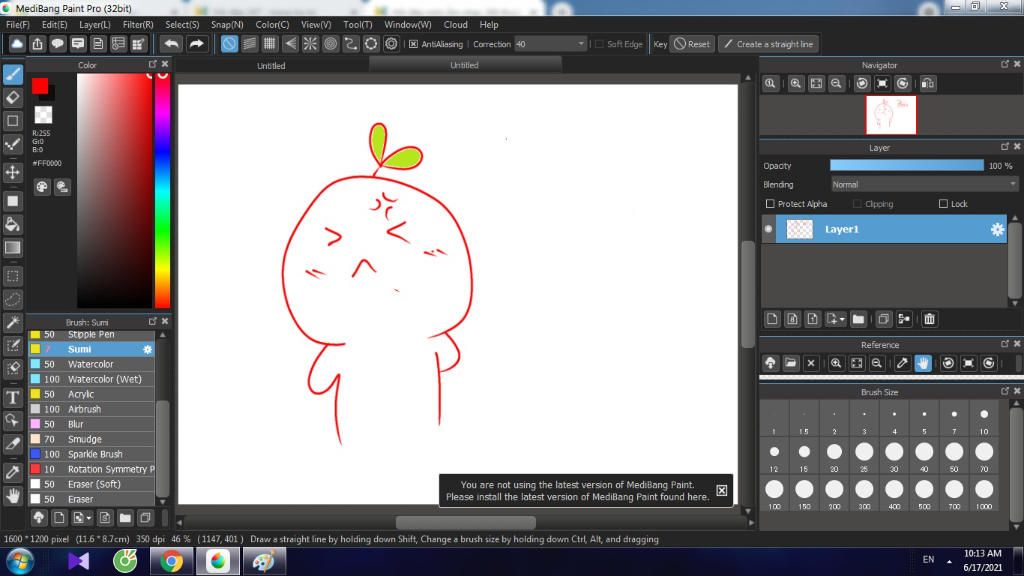Choose brush size 100 preset
The height and width of the screenshot is (576, 1024).
tap(774, 494)
